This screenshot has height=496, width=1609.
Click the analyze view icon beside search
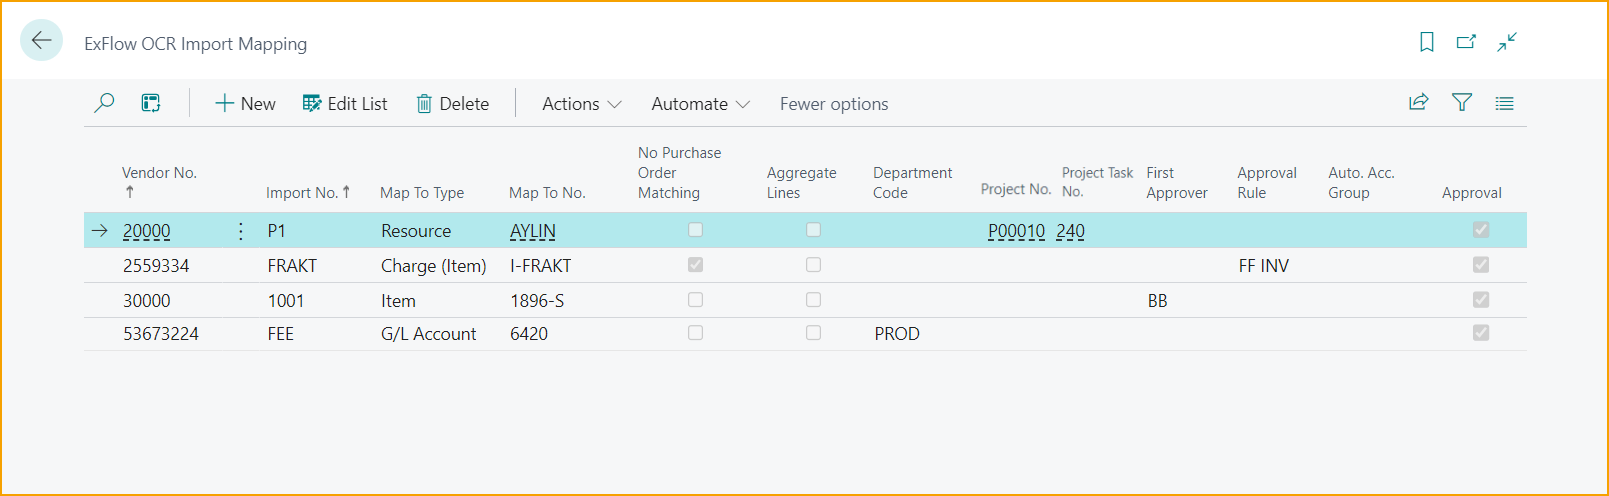pyautogui.click(x=151, y=103)
